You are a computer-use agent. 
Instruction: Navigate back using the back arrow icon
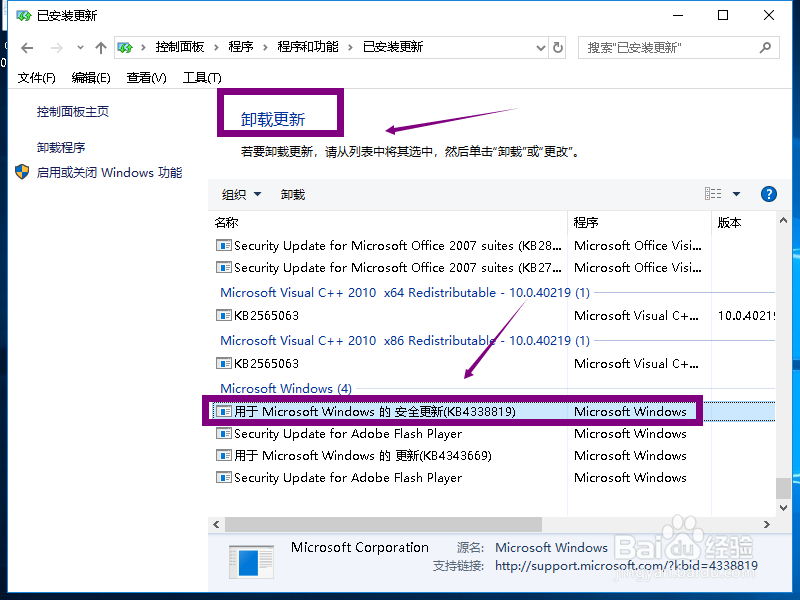tap(27, 47)
